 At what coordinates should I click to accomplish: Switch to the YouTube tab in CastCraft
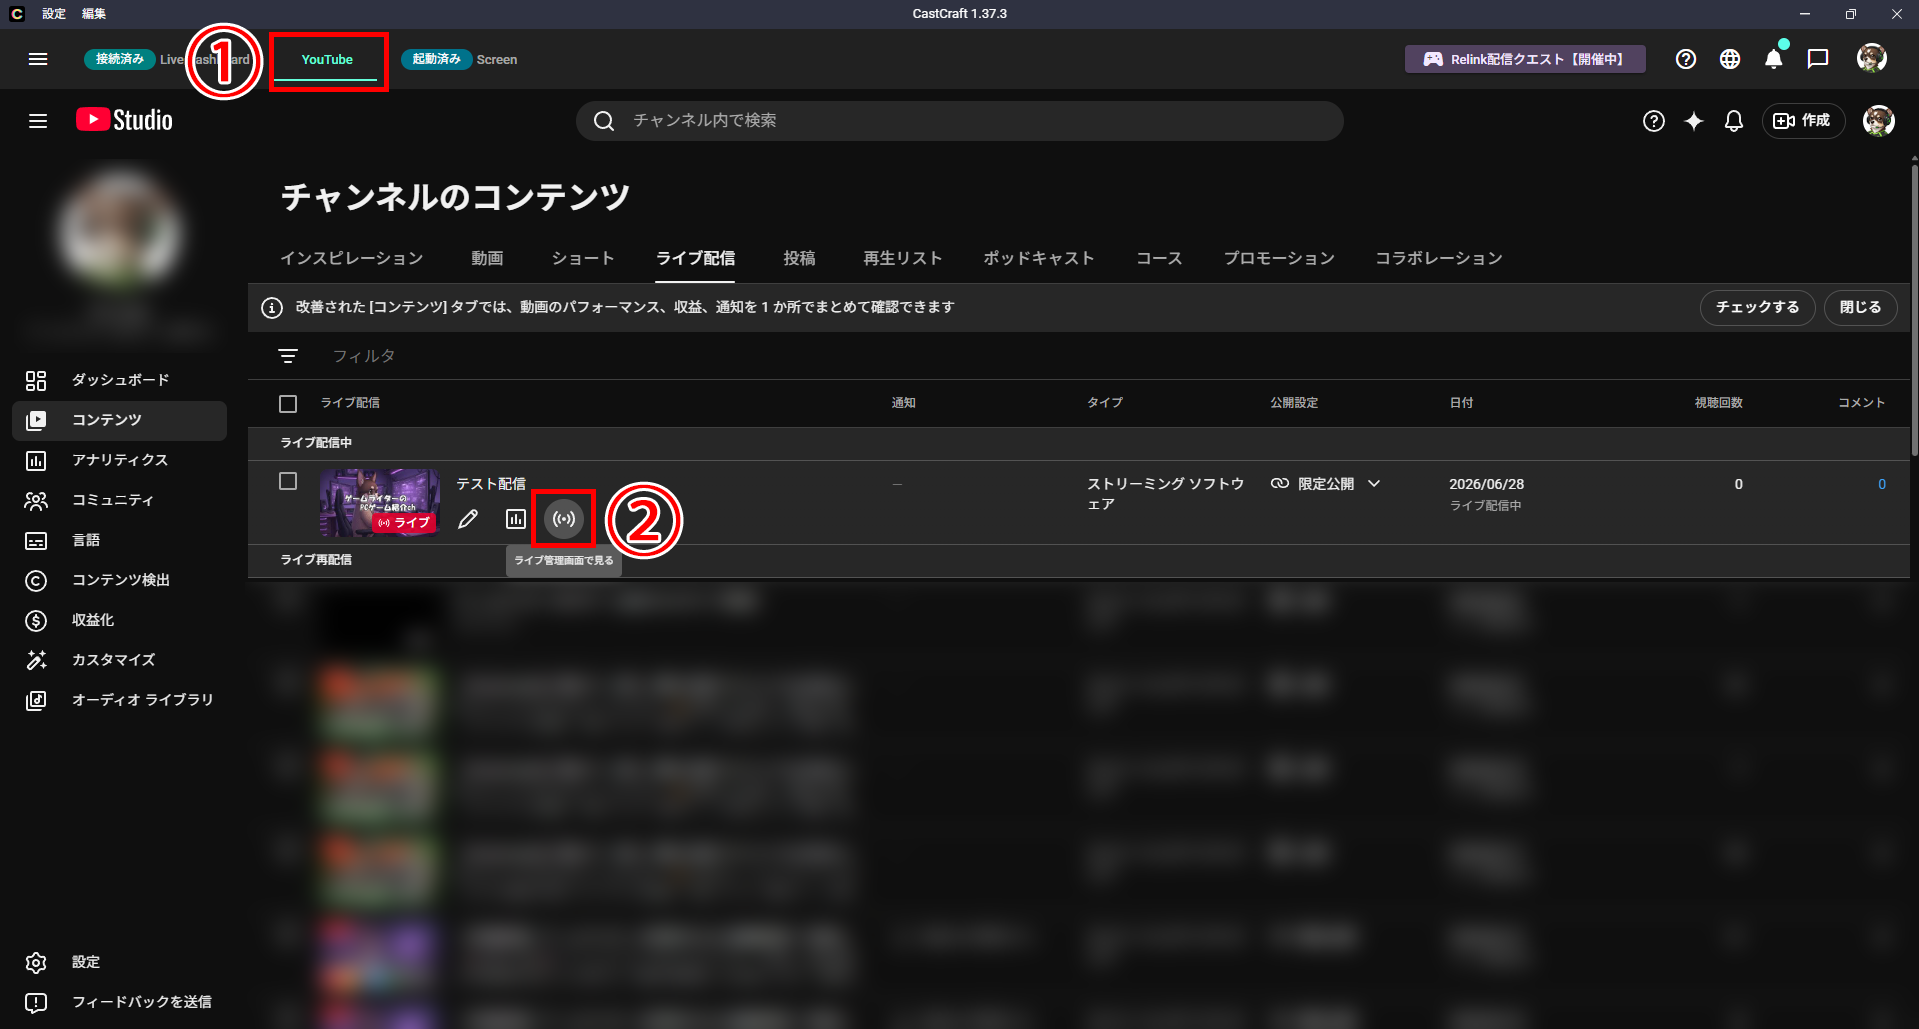pyautogui.click(x=327, y=60)
